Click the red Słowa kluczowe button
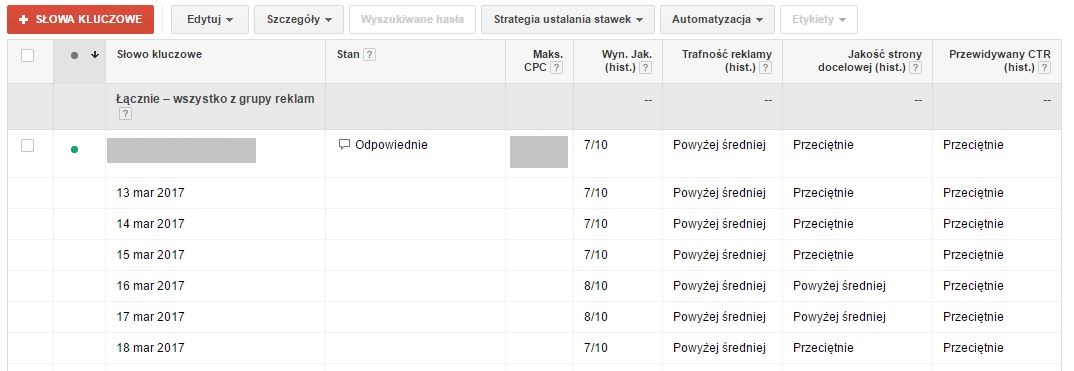 pyautogui.click(x=81, y=19)
